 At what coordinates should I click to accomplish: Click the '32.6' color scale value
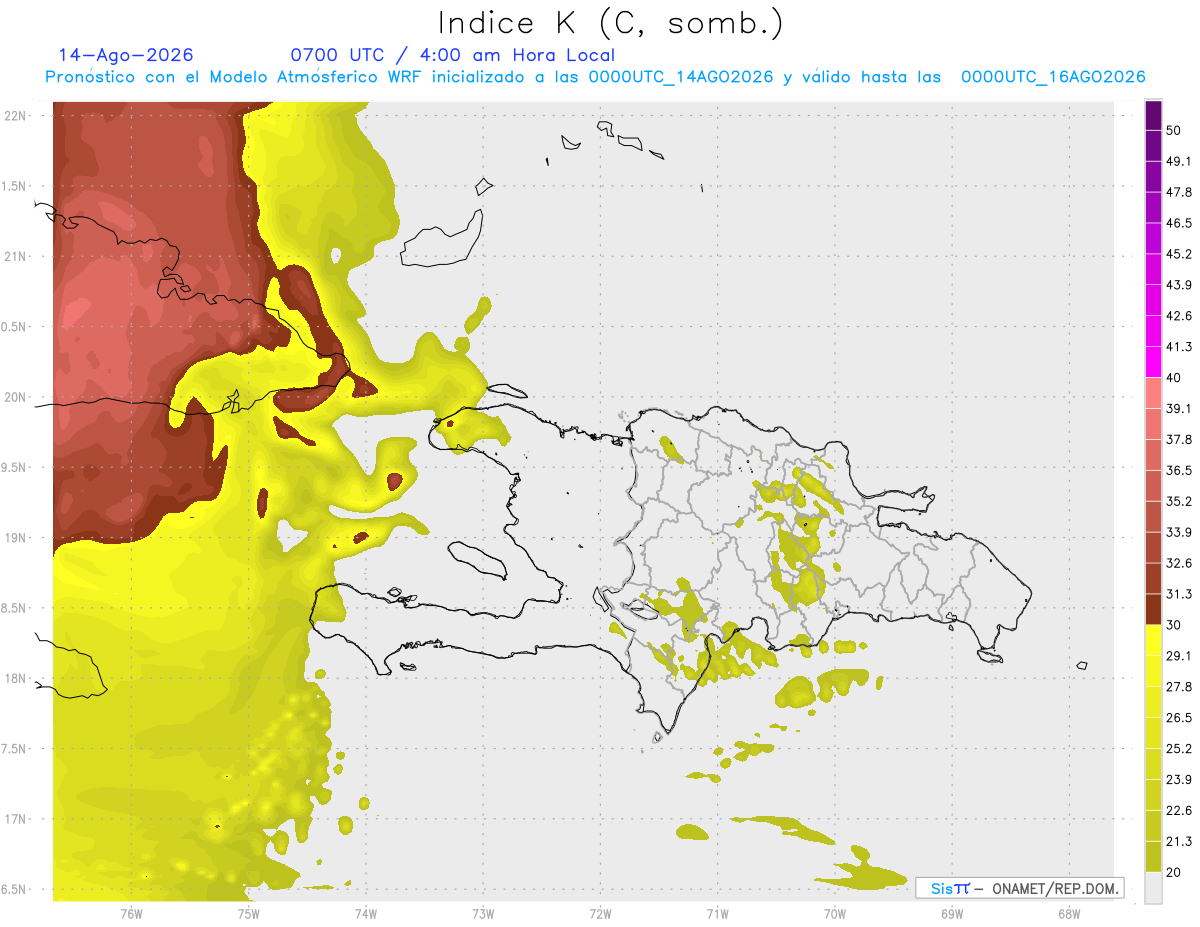pyautogui.click(x=1179, y=563)
